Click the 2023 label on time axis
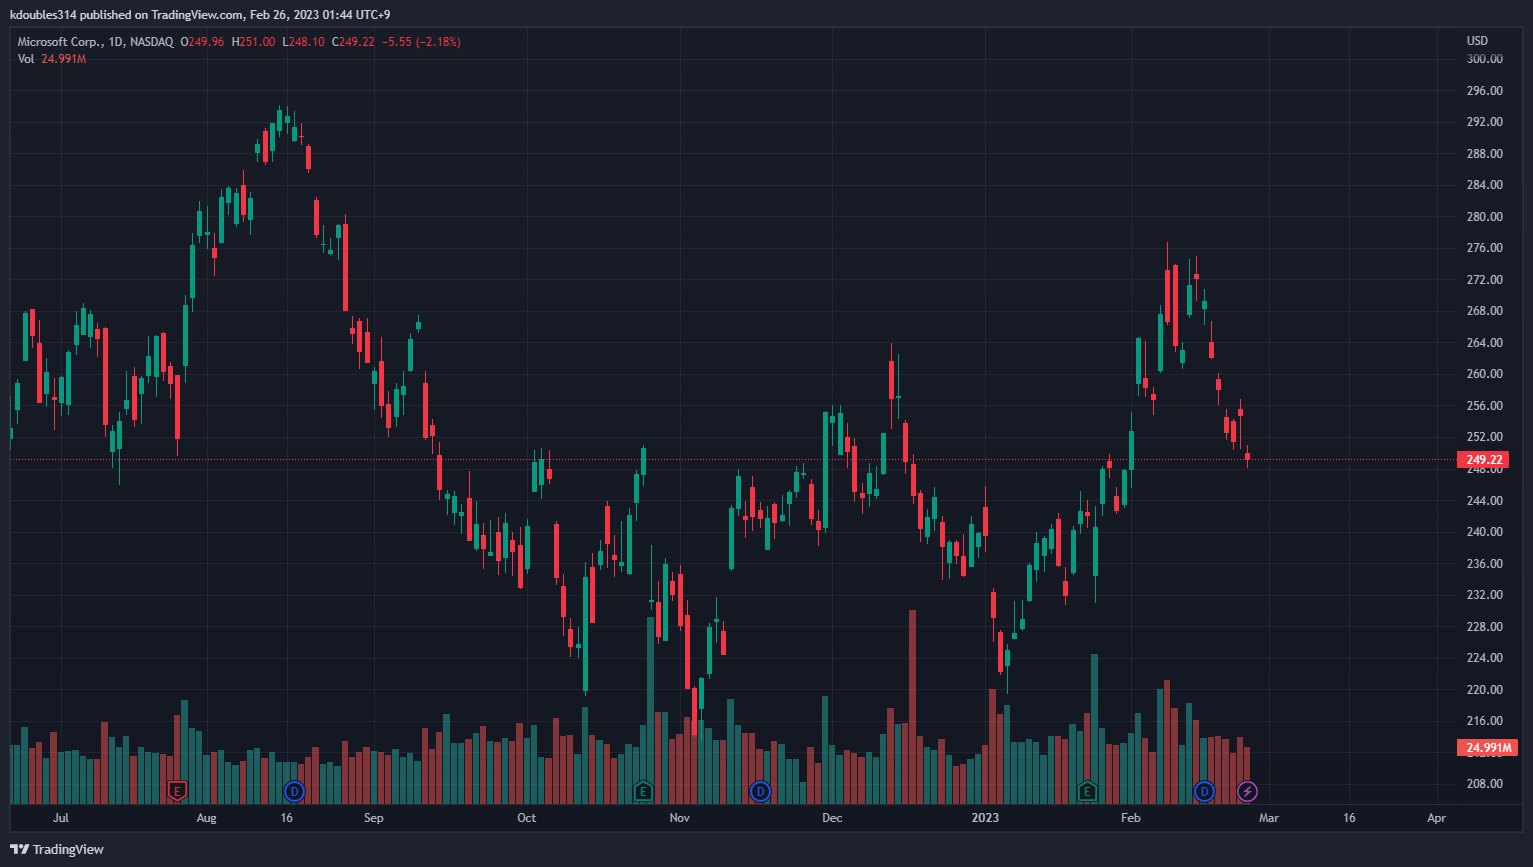 click(x=985, y=818)
